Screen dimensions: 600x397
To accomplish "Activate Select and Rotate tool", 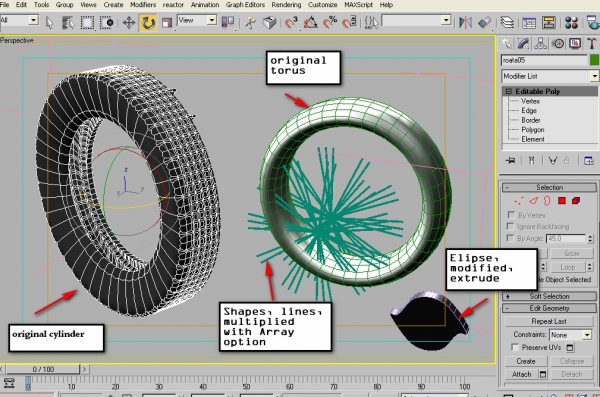I will coord(148,23).
